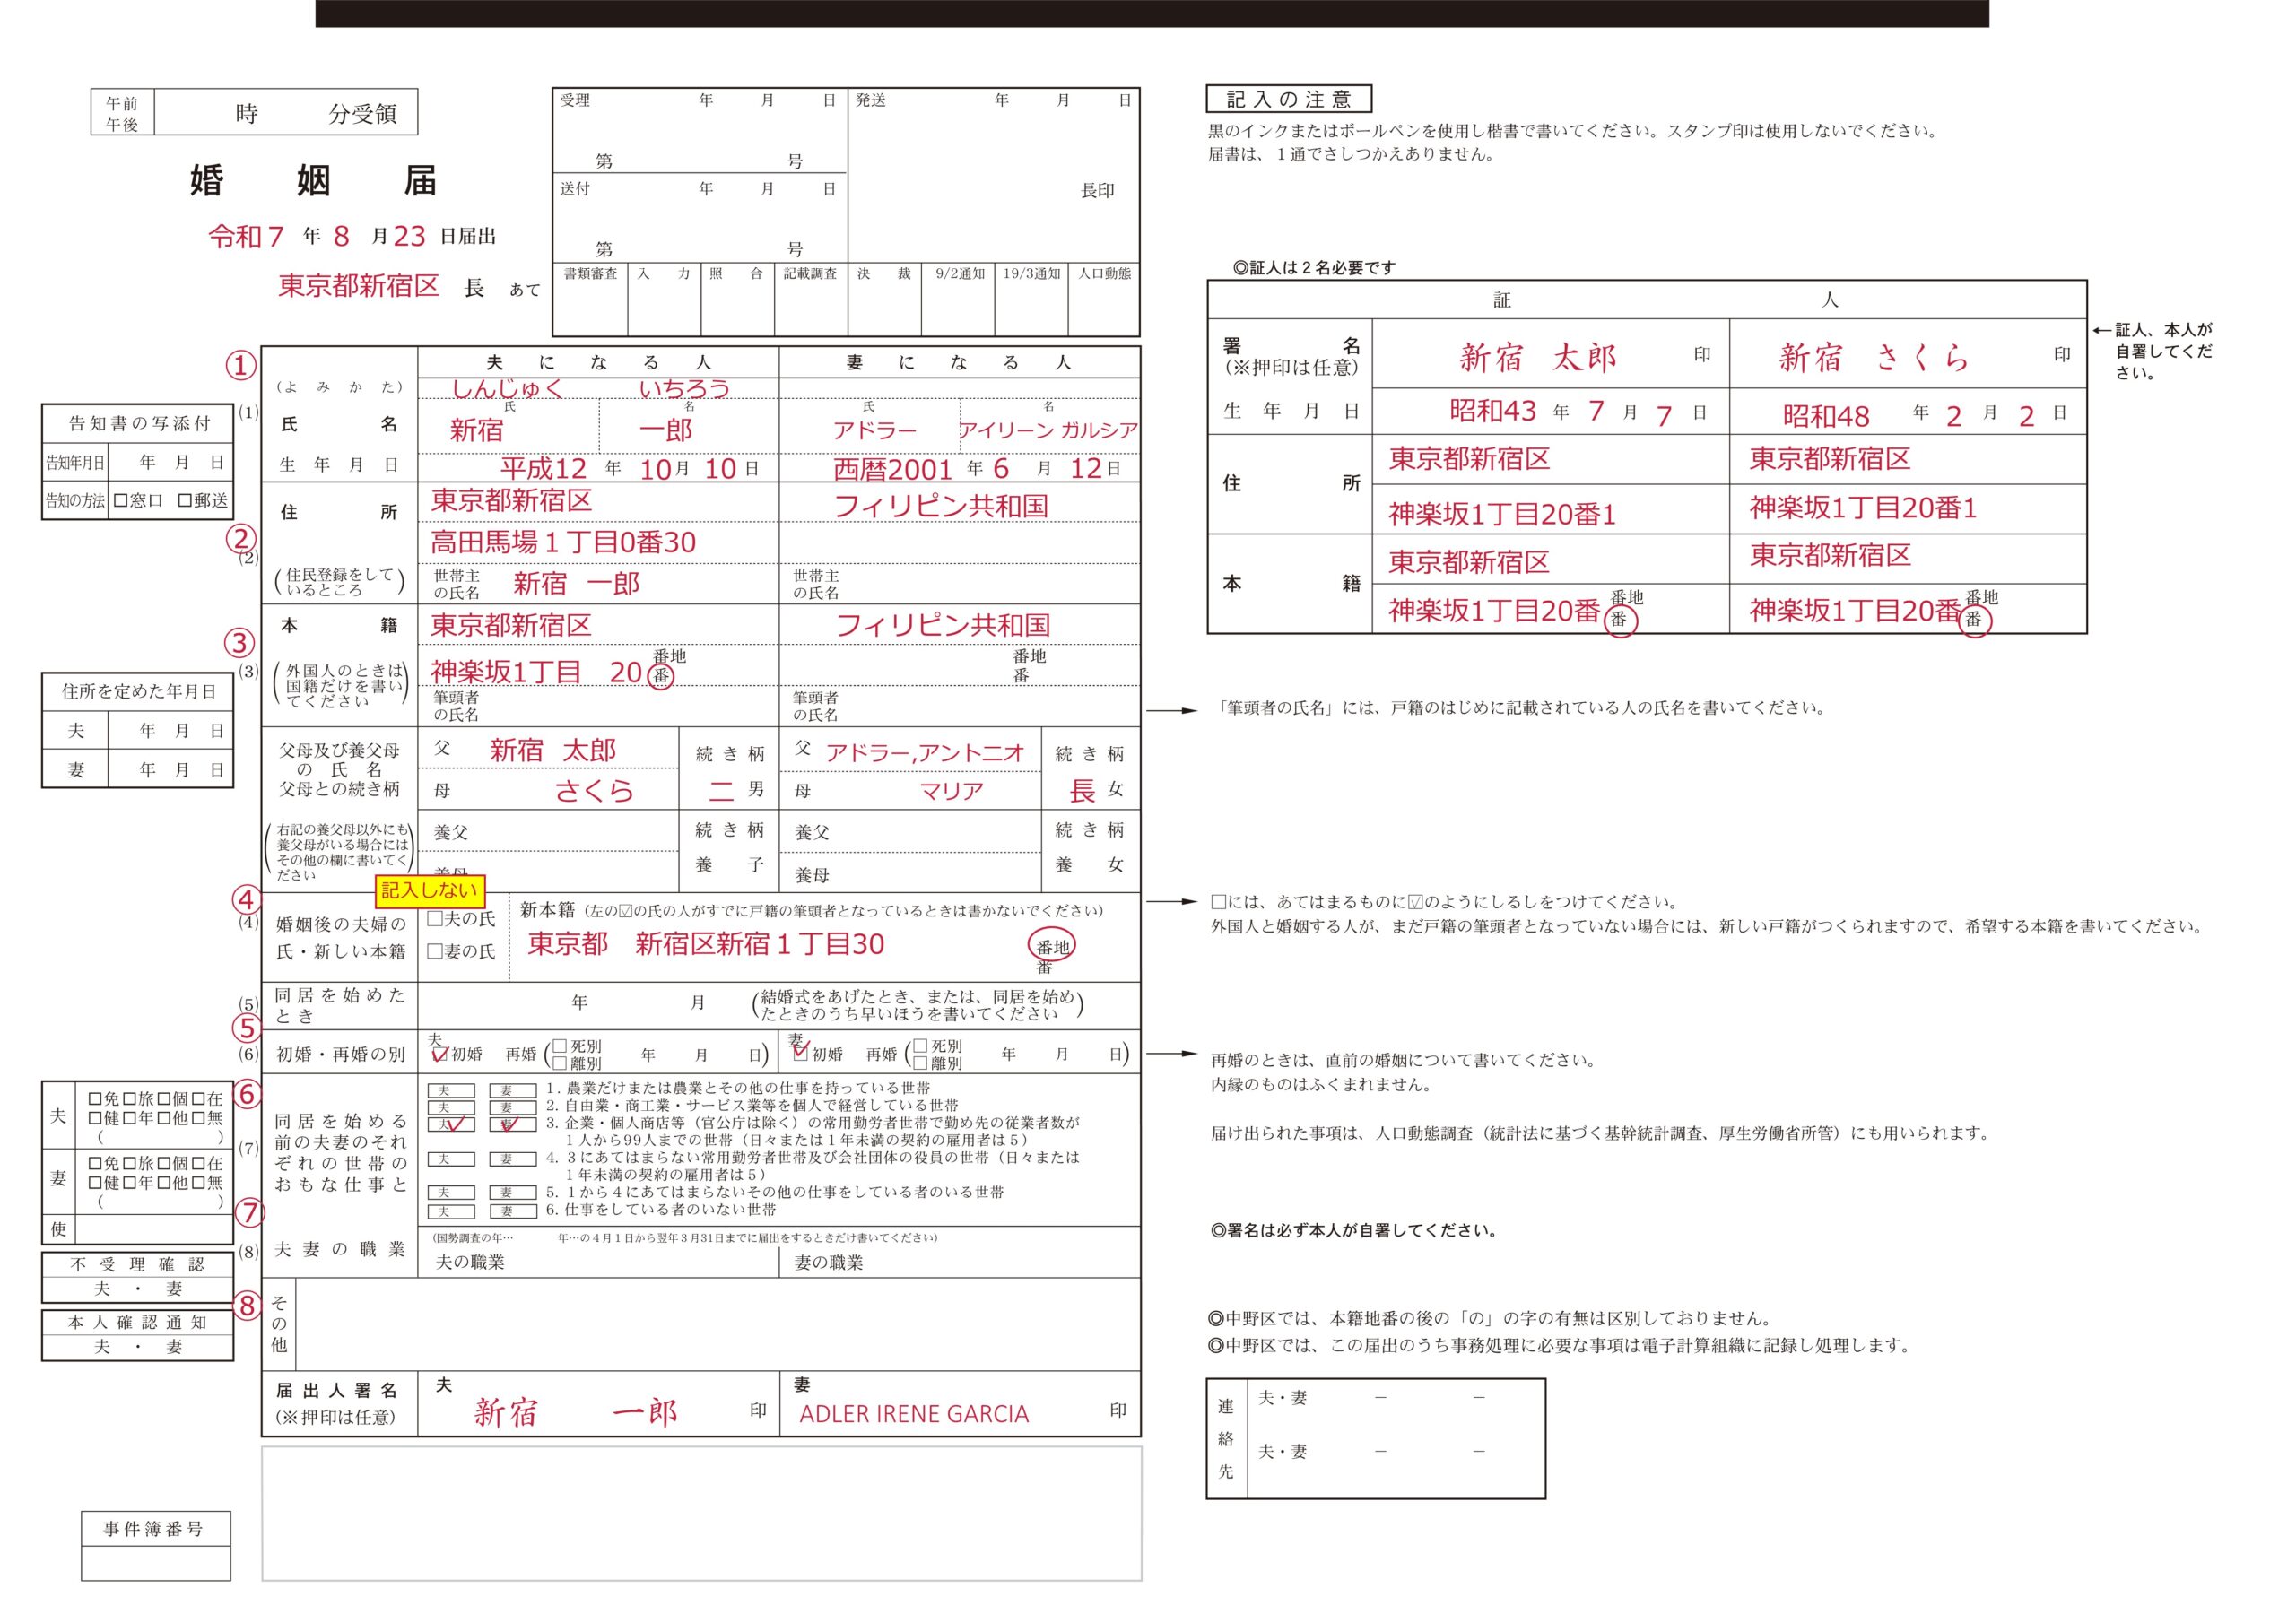Click the red circled number 8 marker
Image resolution: width=2296 pixels, height=1623 pixels.
(247, 1305)
